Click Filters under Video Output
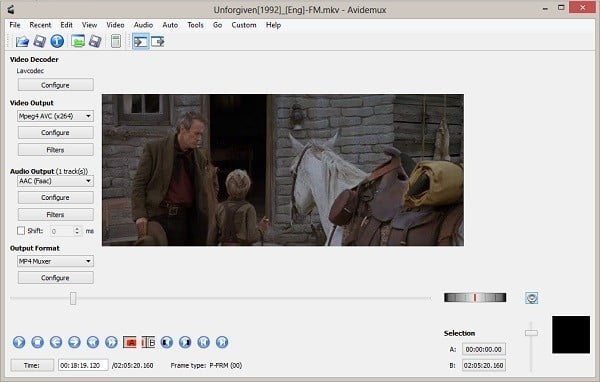600x382 pixels. pos(55,150)
